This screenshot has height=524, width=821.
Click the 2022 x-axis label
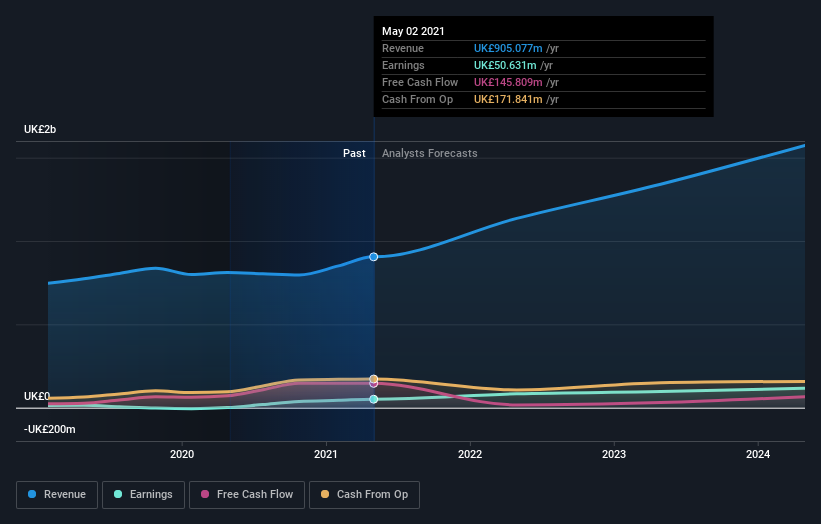click(x=470, y=454)
